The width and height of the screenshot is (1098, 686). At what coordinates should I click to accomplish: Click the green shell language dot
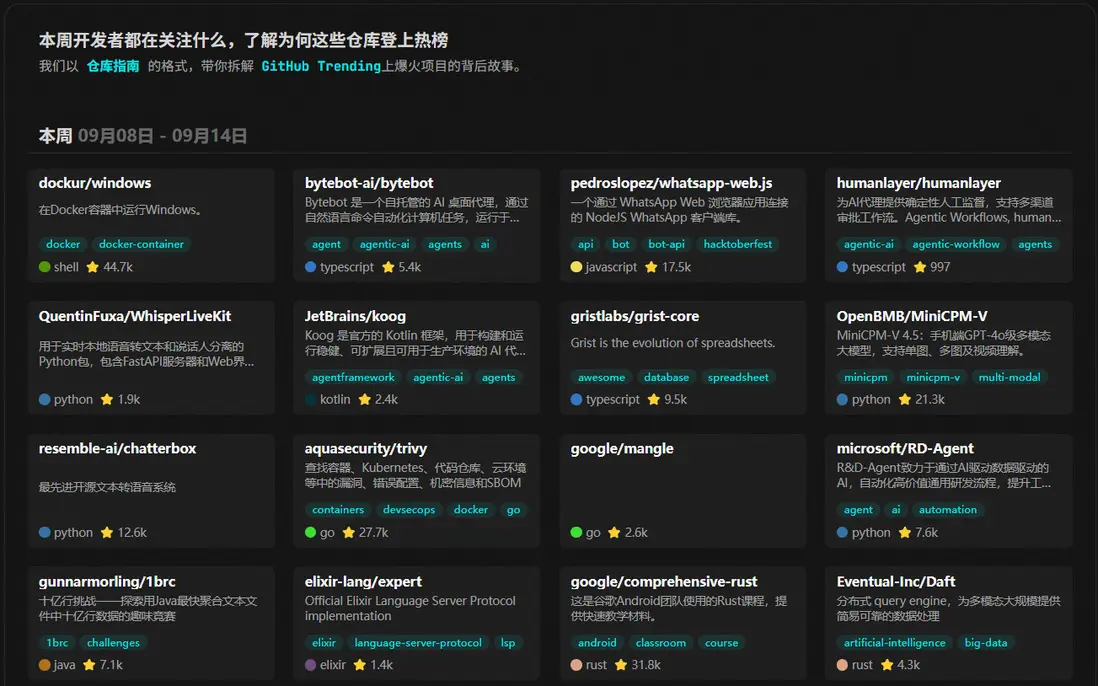[45, 267]
